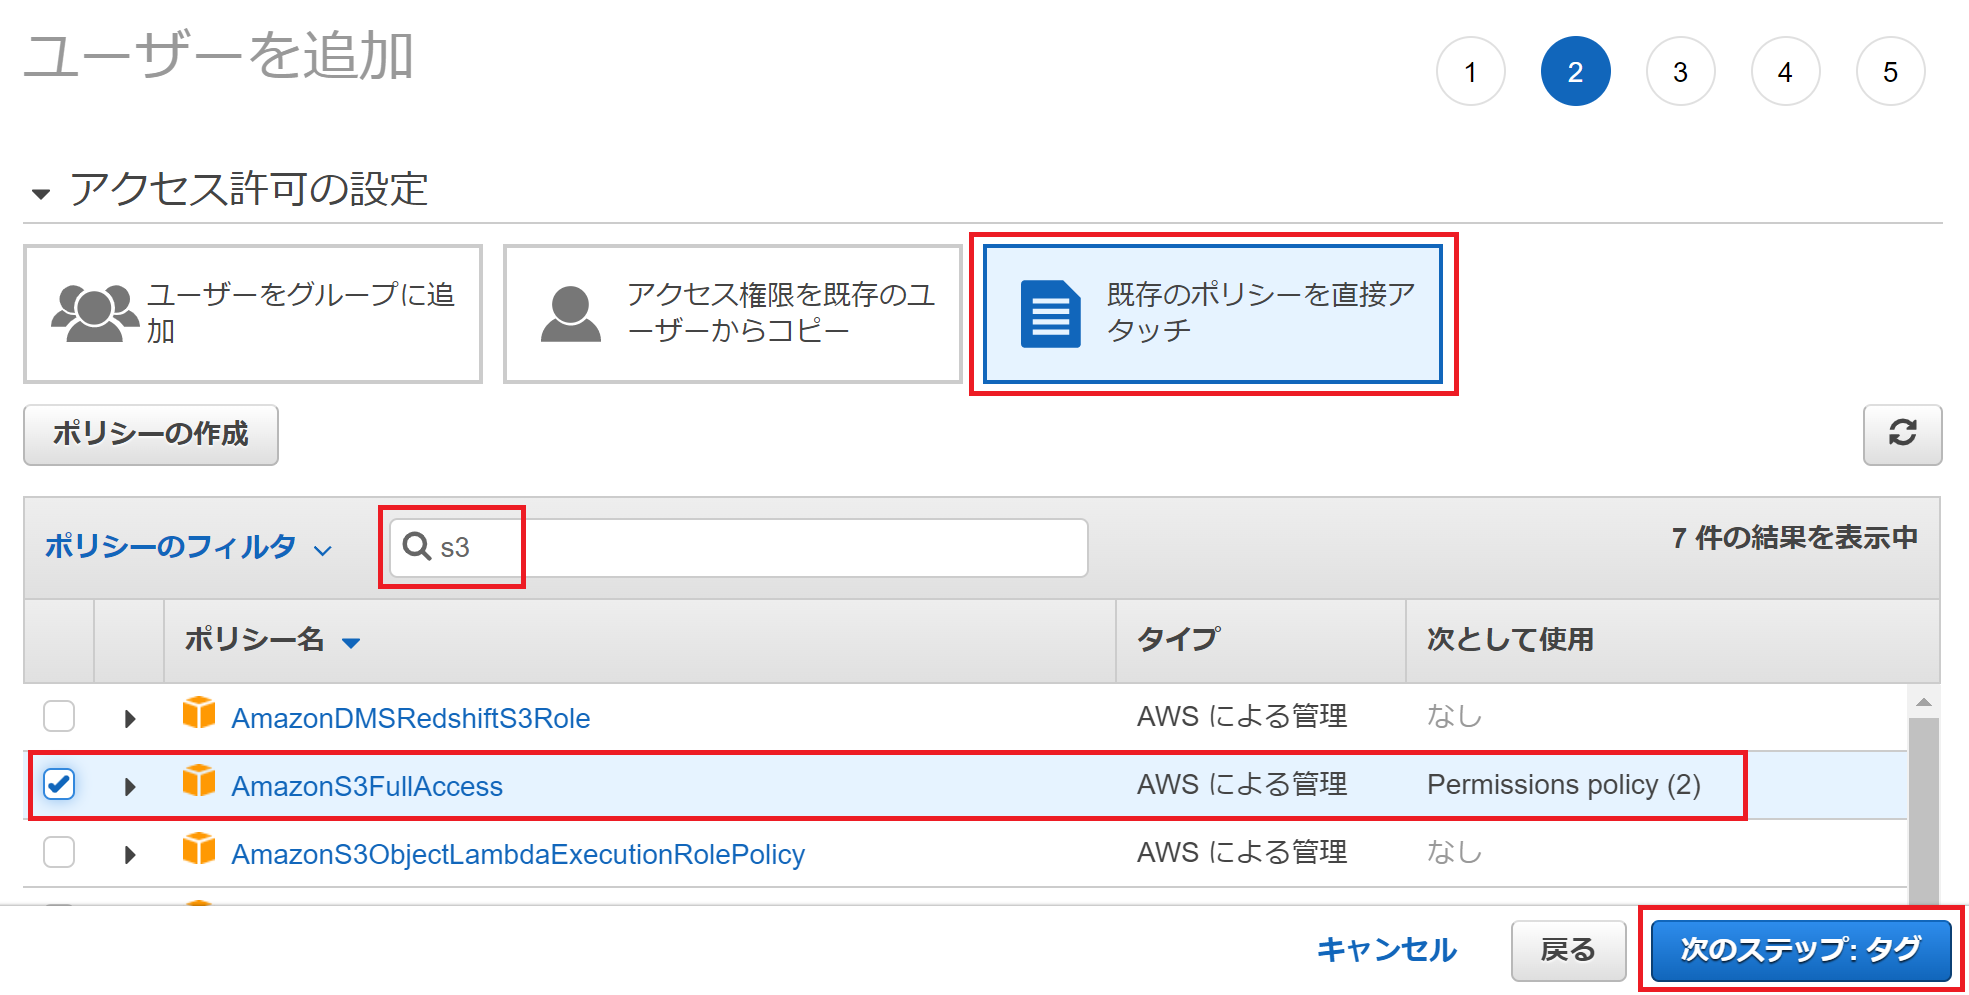Open the AmazonS3FullAccess policy link
The image size is (1969, 995).
tap(367, 786)
